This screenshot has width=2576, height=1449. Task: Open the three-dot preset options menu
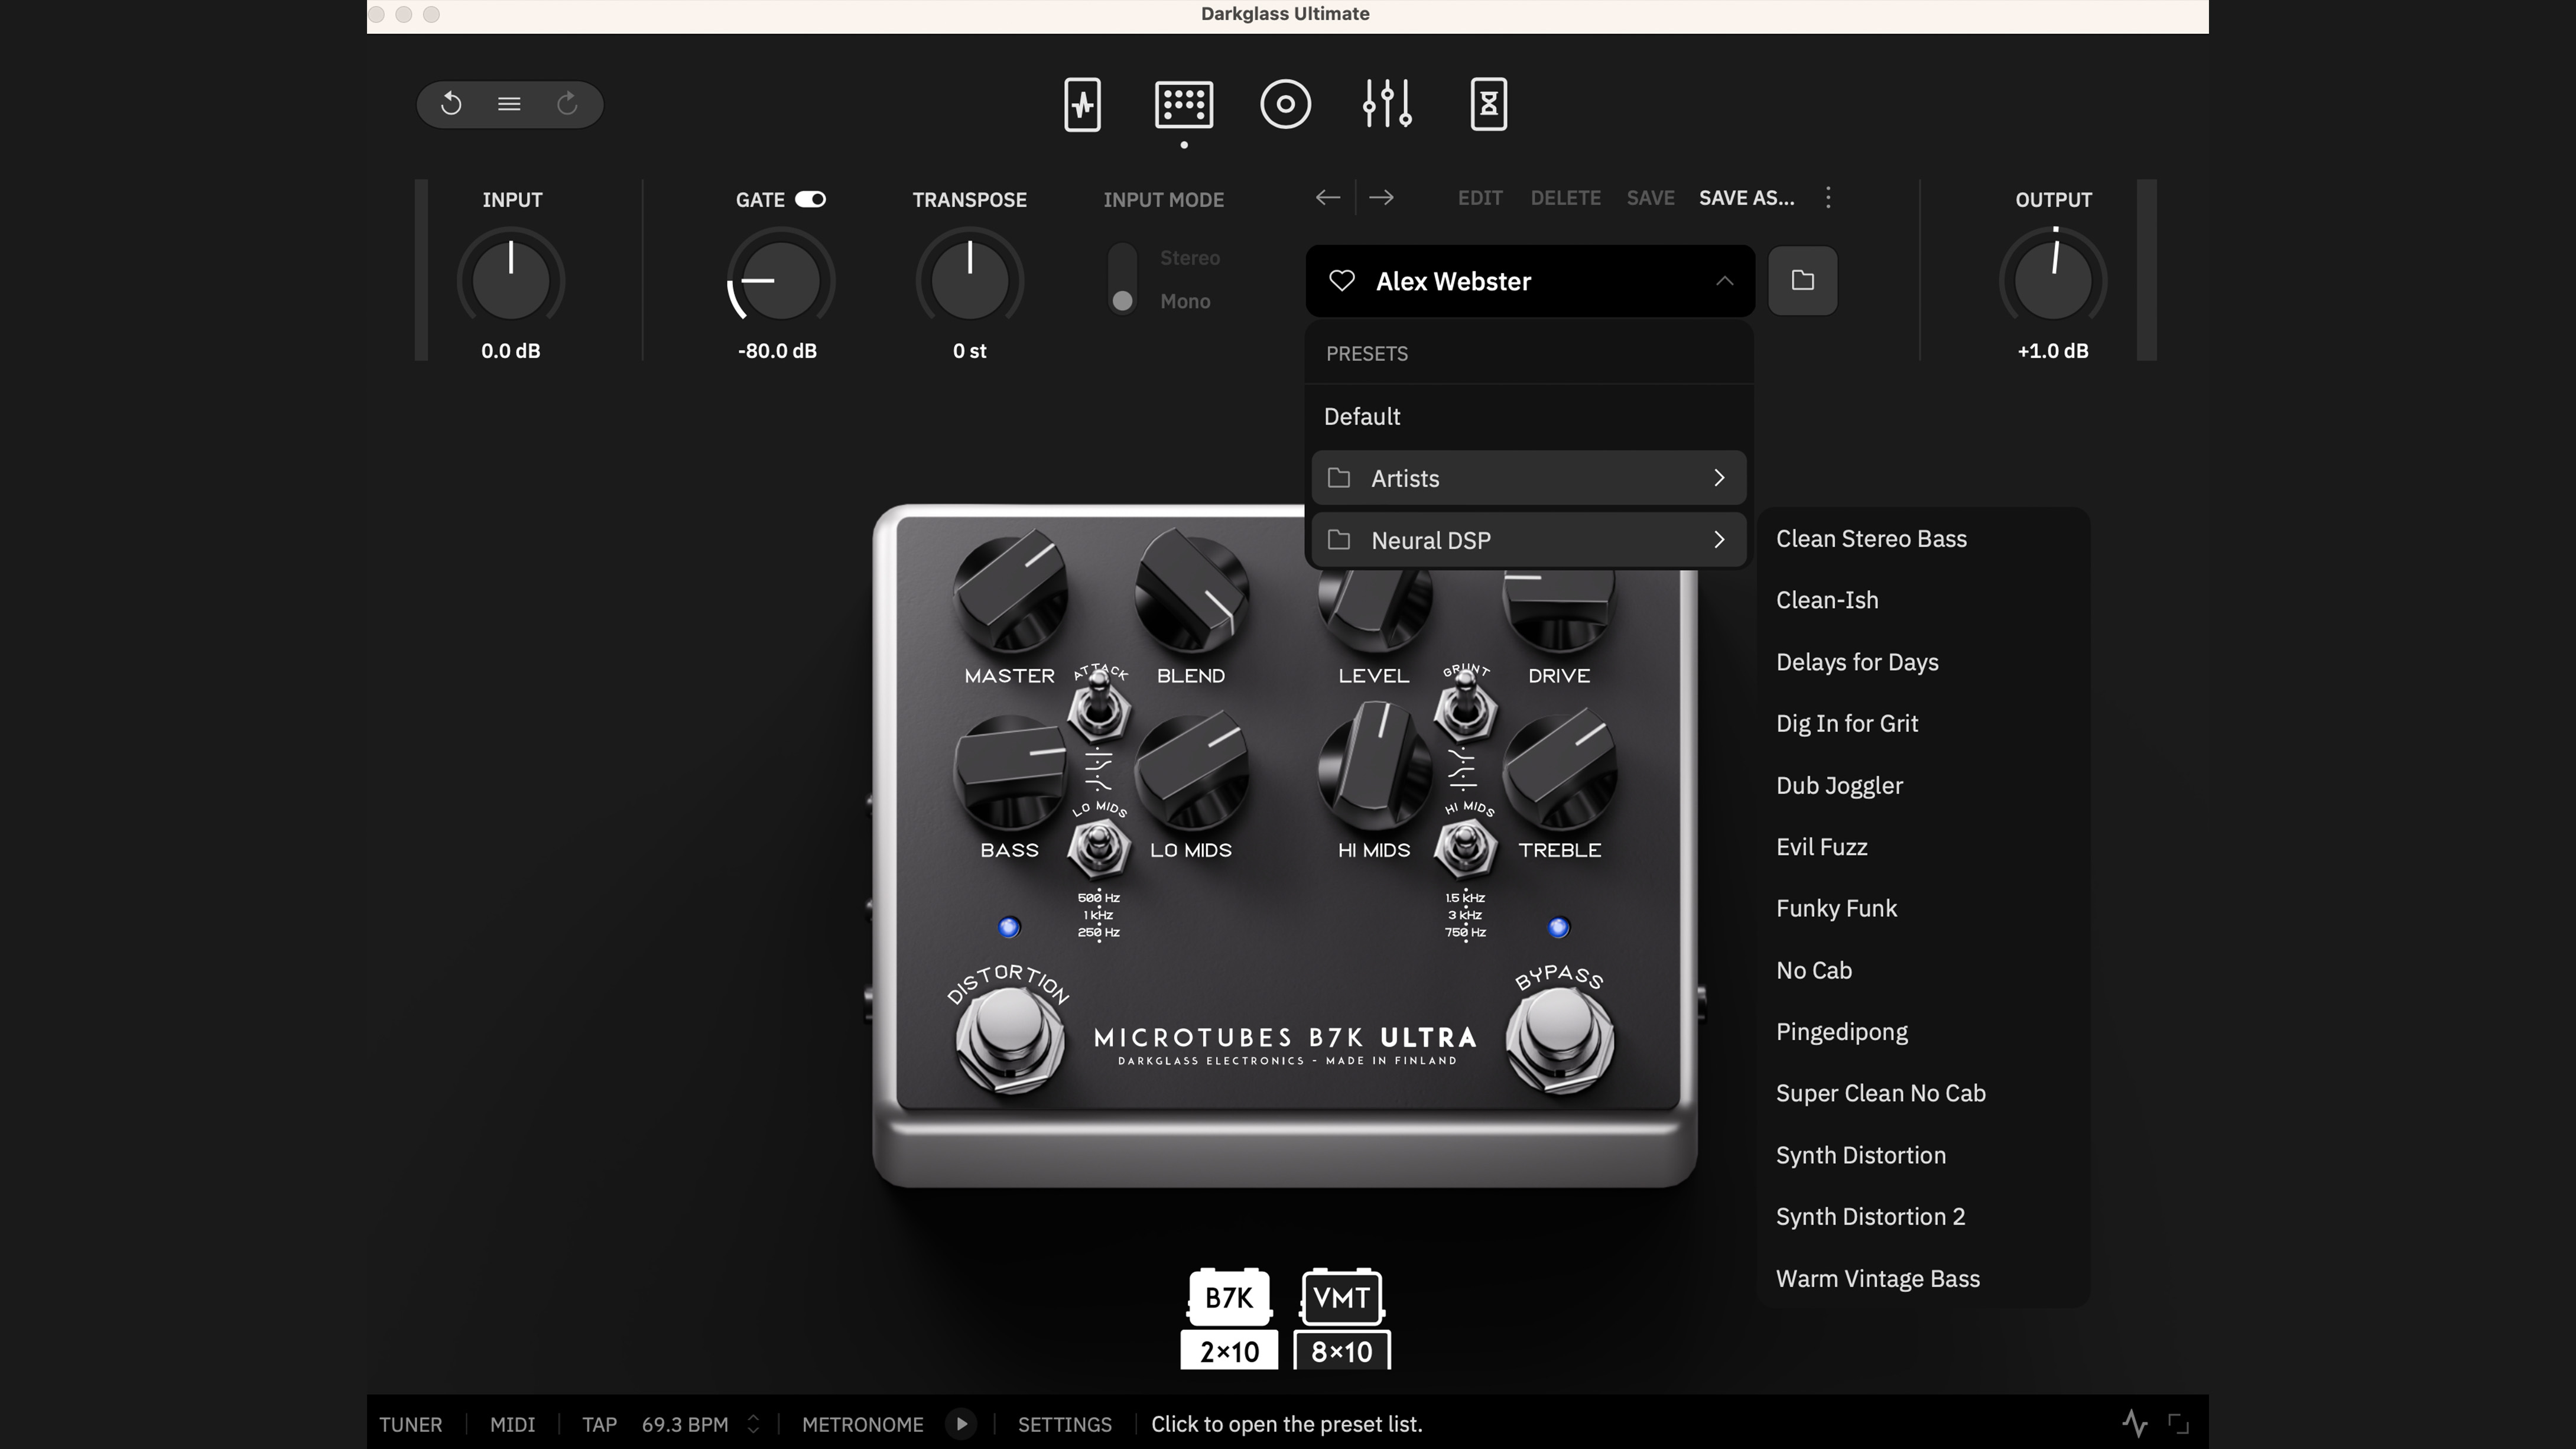pos(1828,198)
